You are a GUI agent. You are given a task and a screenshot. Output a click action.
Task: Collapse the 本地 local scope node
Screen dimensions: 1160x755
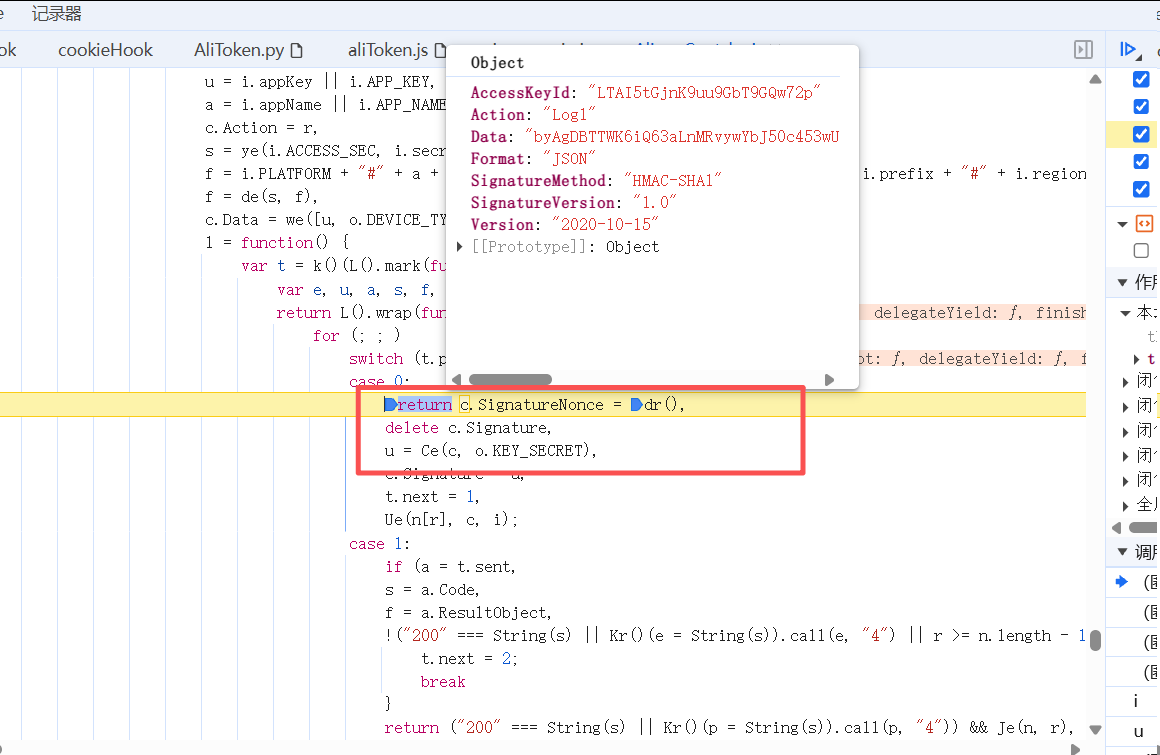1125,313
